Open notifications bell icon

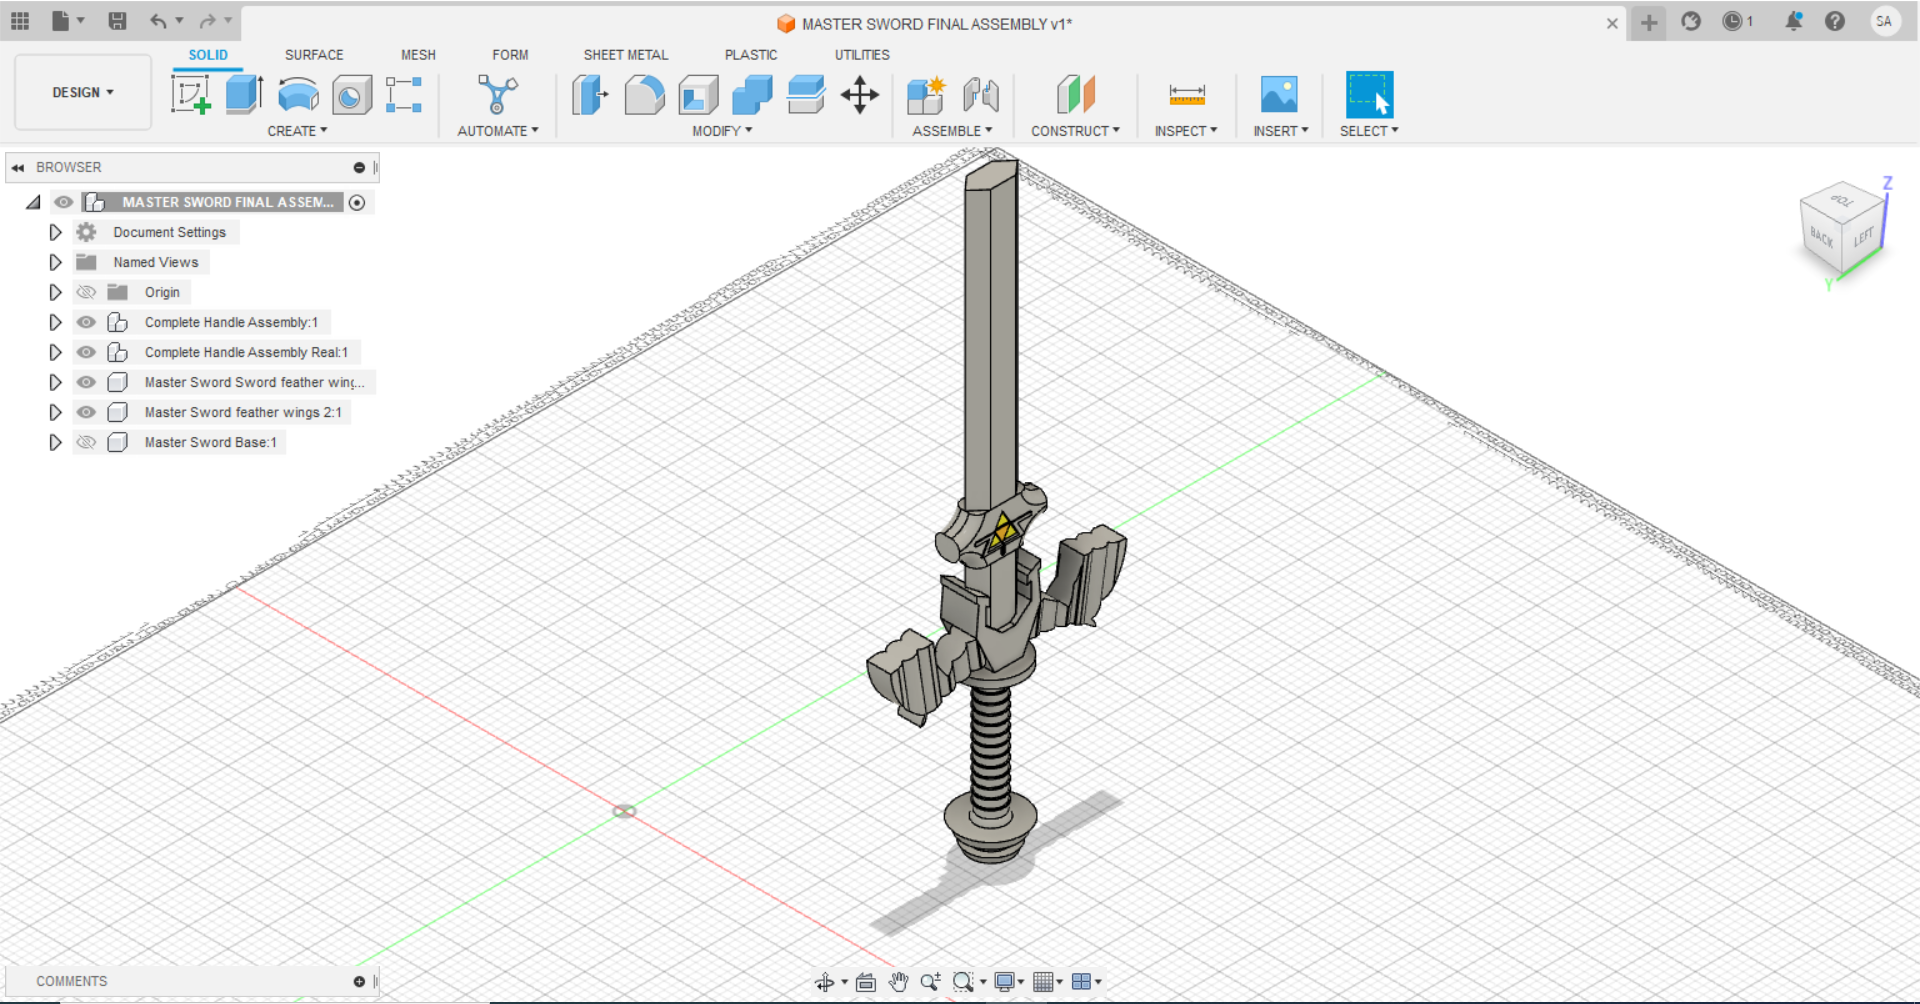1793,21
